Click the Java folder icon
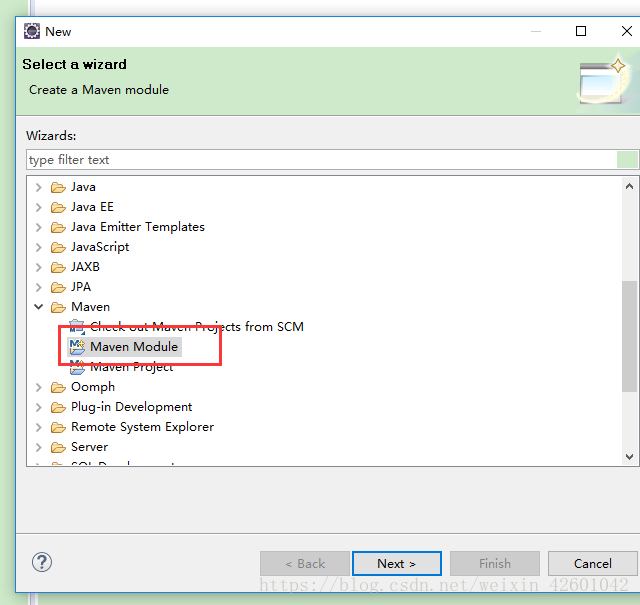Image resolution: width=640 pixels, height=605 pixels. click(58, 187)
